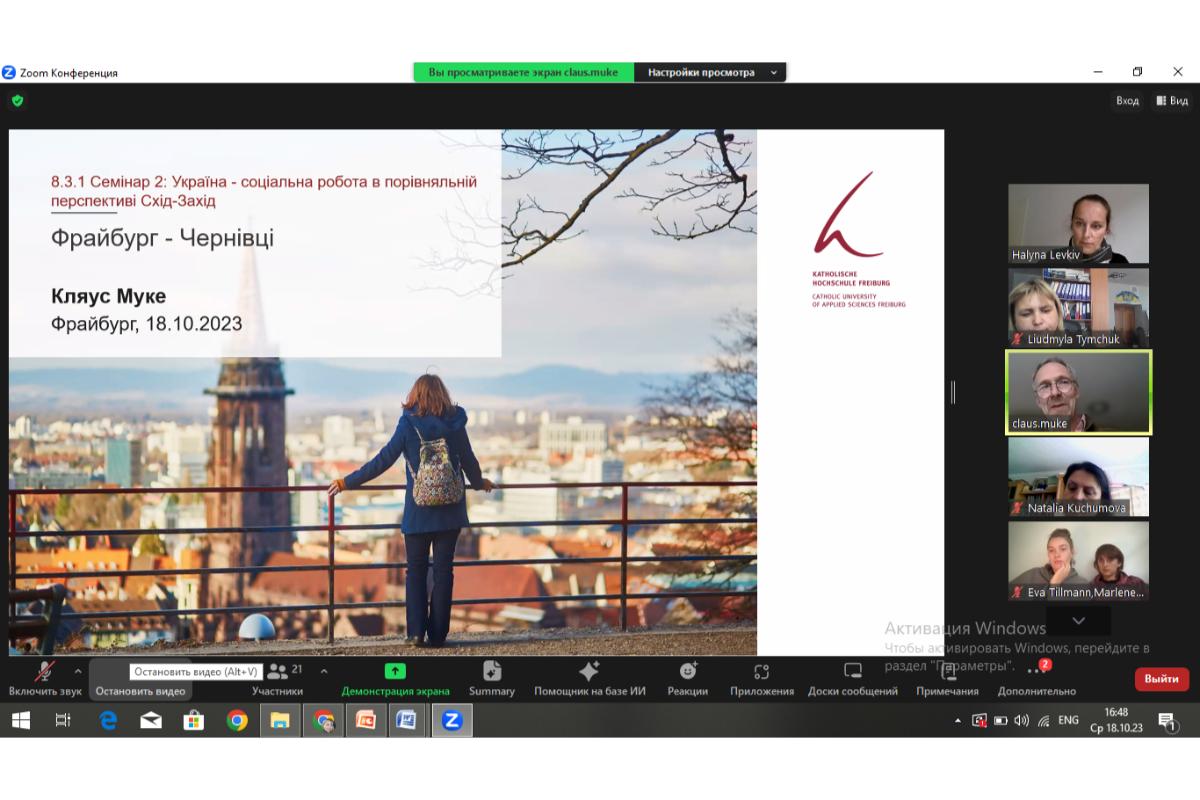Click the green screen-viewing notice claus.muke
The height and width of the screenshot is (800, 1200).
(x=524, y=72)
